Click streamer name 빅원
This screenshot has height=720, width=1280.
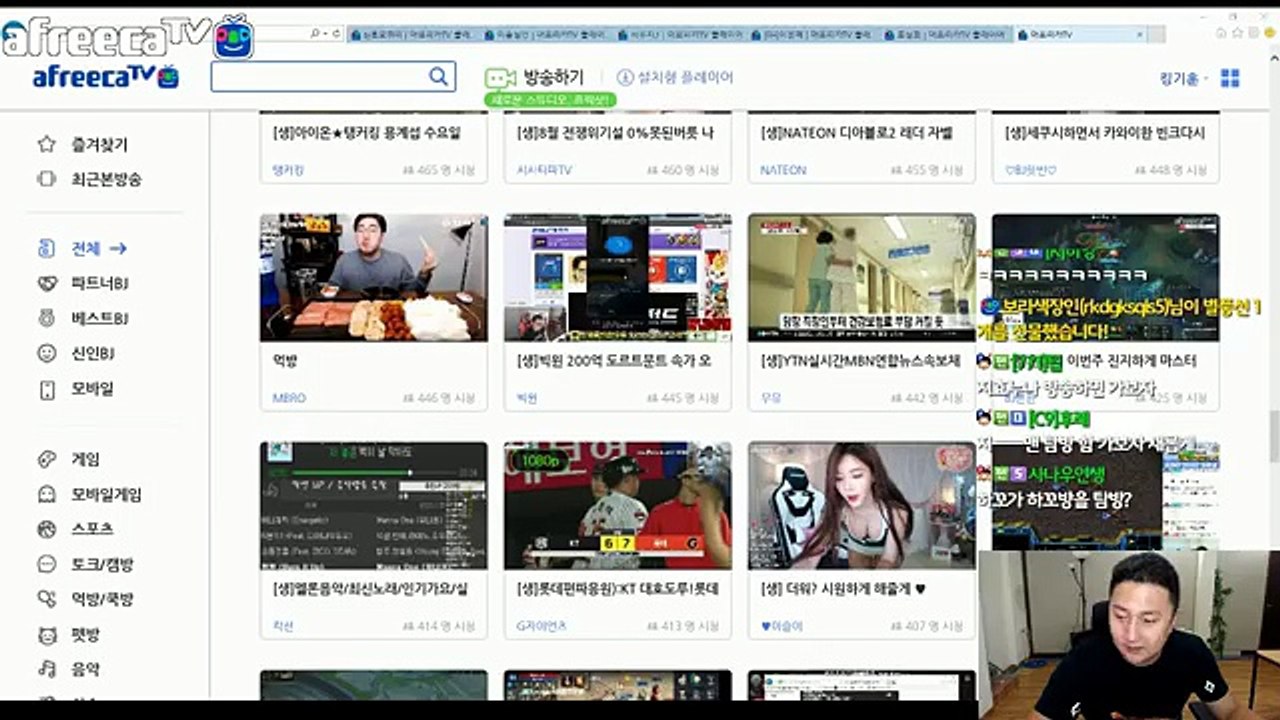pos(527,398)
